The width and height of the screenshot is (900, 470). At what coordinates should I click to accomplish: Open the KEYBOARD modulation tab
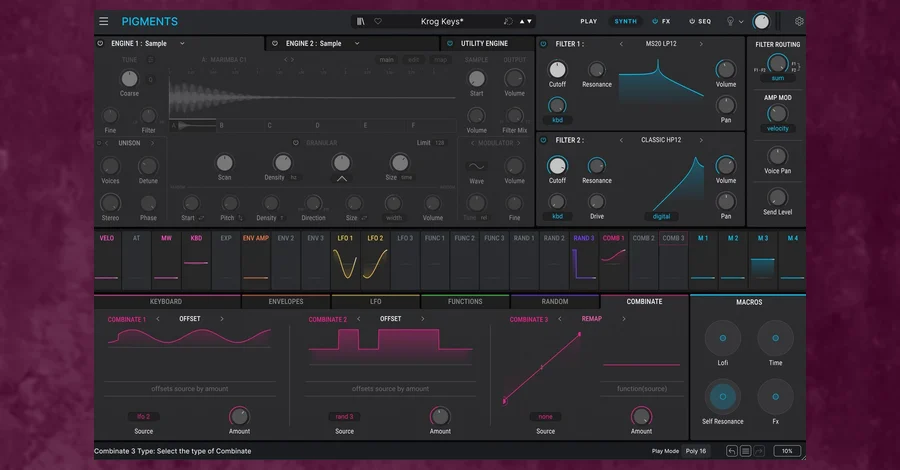coord(166,302)
